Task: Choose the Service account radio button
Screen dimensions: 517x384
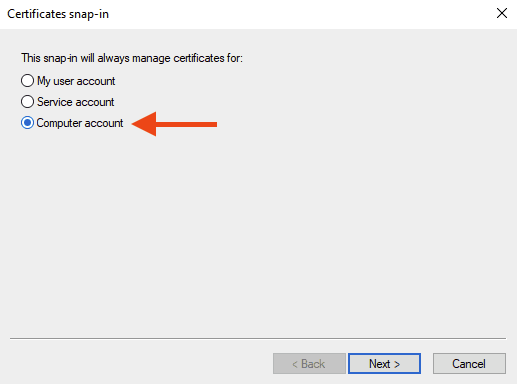Action: click(27, 102)
